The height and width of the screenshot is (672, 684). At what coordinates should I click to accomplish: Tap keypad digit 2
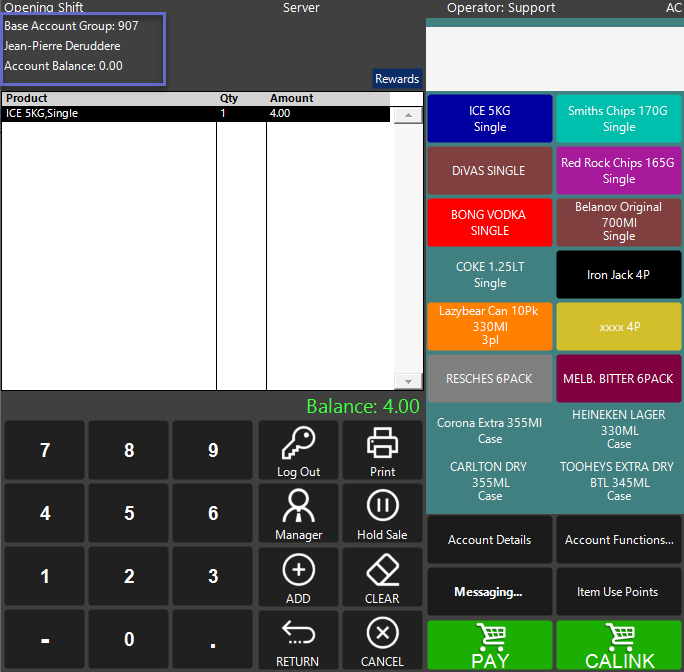129,576
